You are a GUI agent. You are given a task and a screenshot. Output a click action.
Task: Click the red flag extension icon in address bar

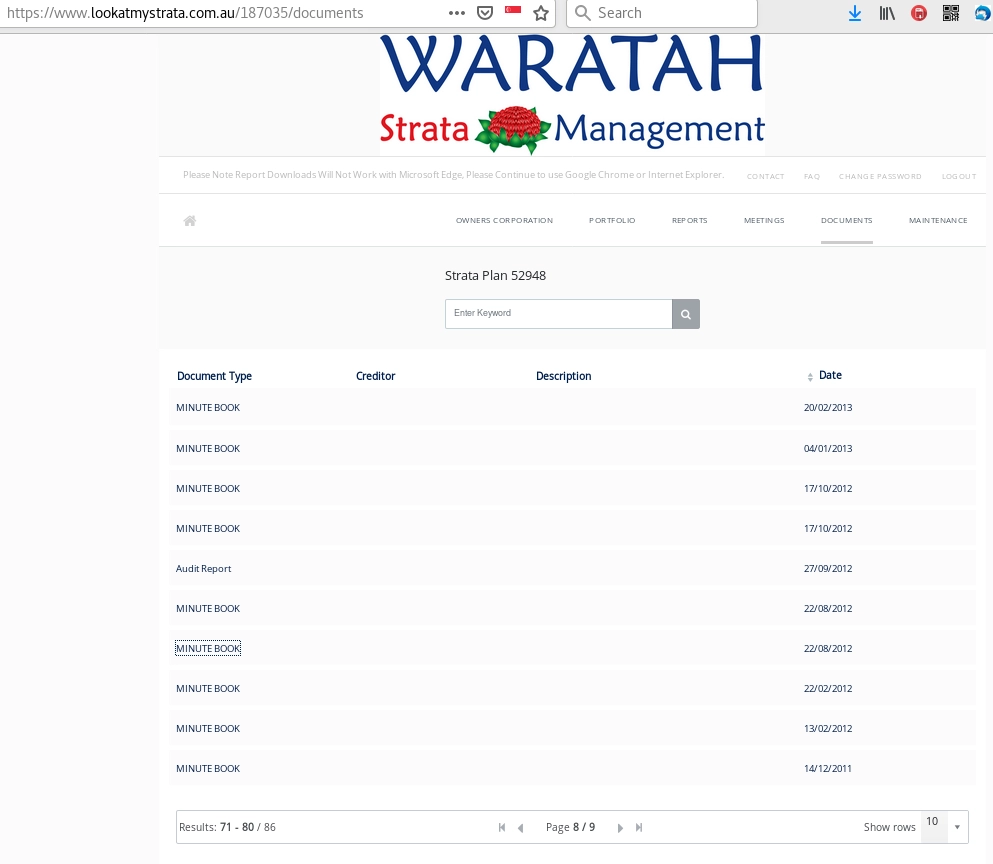click(513, 10)
